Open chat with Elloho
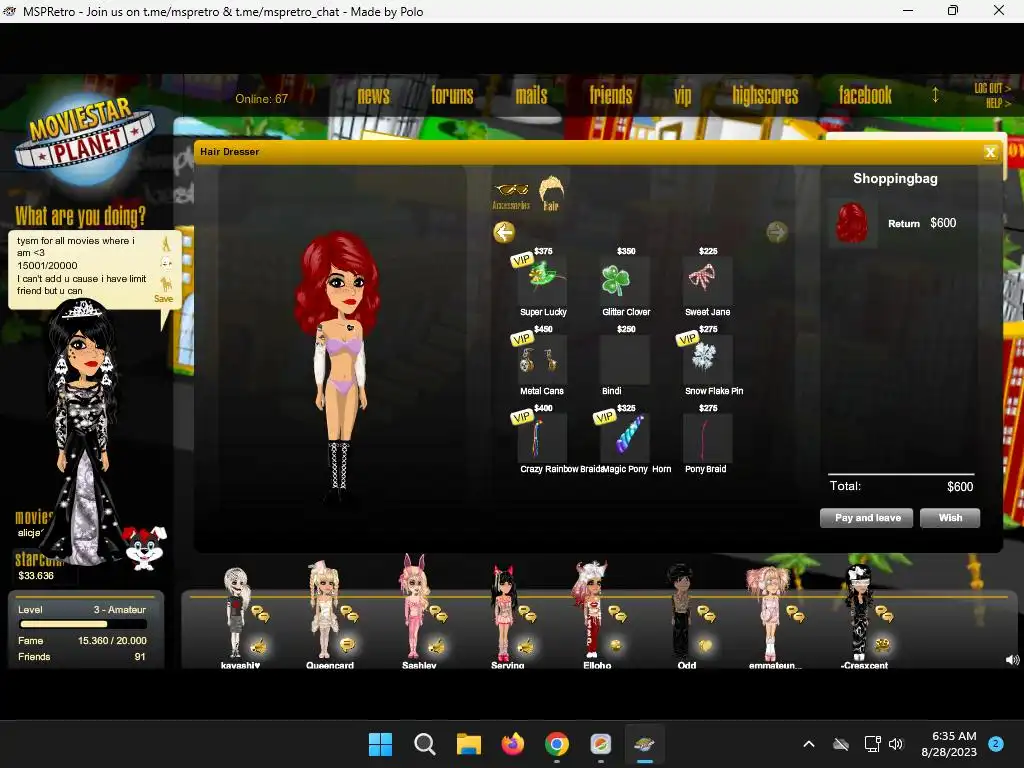Screen dimensions: 1024x768 pos(617,614)
